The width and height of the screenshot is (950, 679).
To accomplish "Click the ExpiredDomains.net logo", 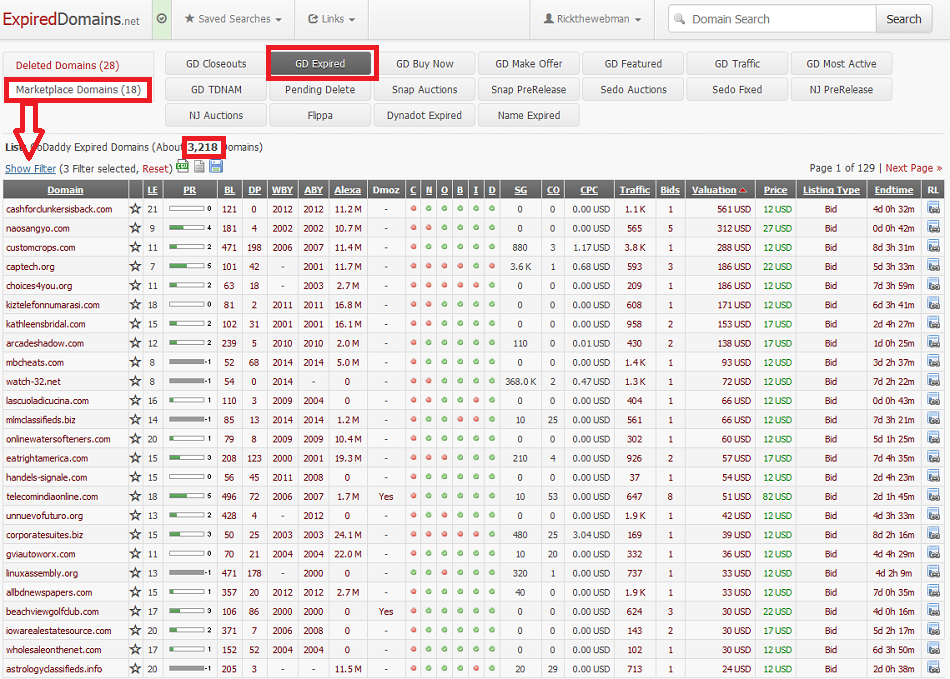I will point(71,19).
